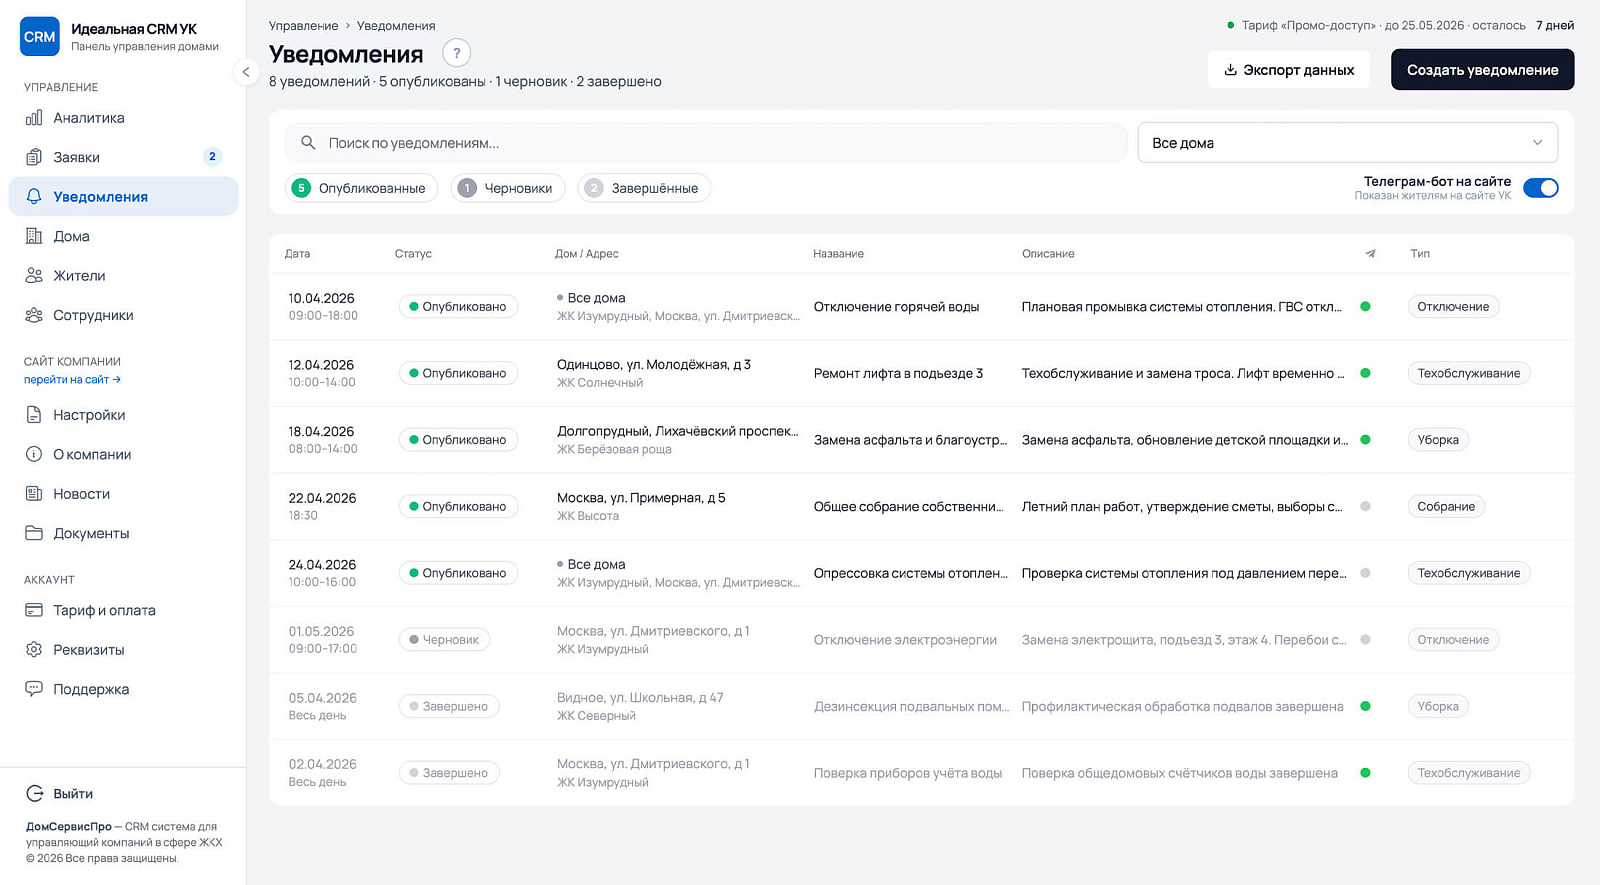This screenshot has width=1600, height=885.
Task: Sort by the Дата column header
Action: 297,254
